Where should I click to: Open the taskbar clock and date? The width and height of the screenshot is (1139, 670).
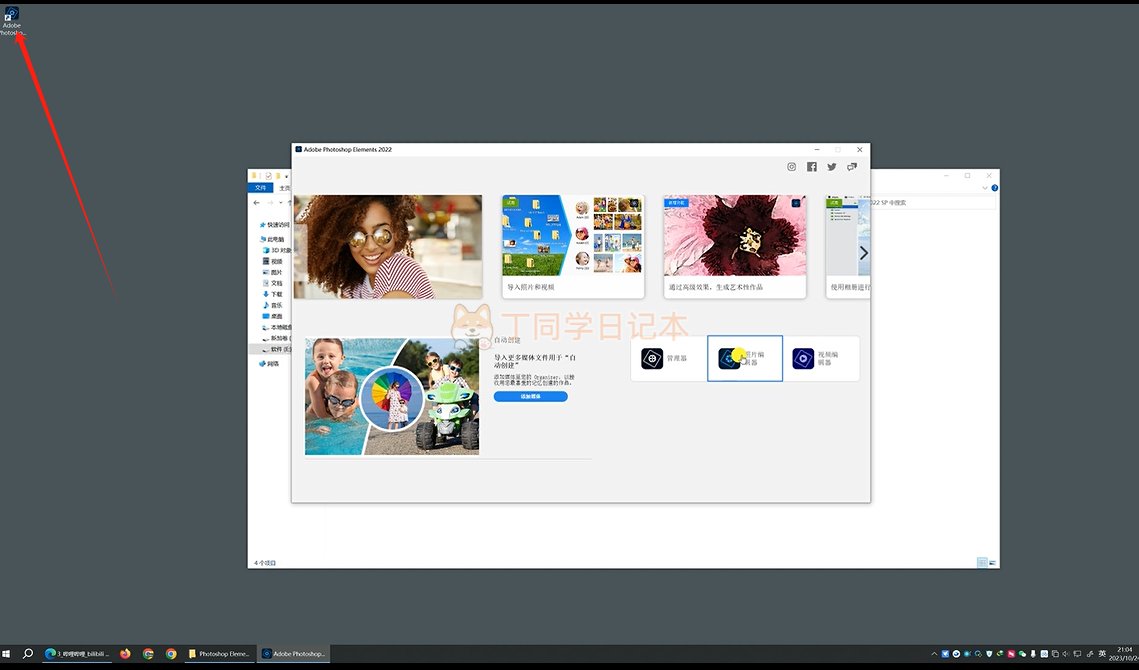[1124, 653]
